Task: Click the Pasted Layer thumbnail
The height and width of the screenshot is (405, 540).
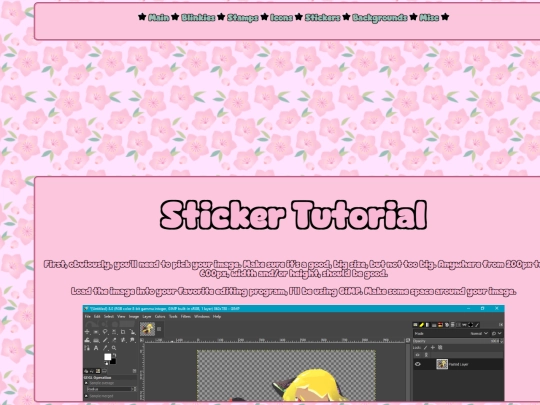Action: pyautogui.click(x=442, y=364)
